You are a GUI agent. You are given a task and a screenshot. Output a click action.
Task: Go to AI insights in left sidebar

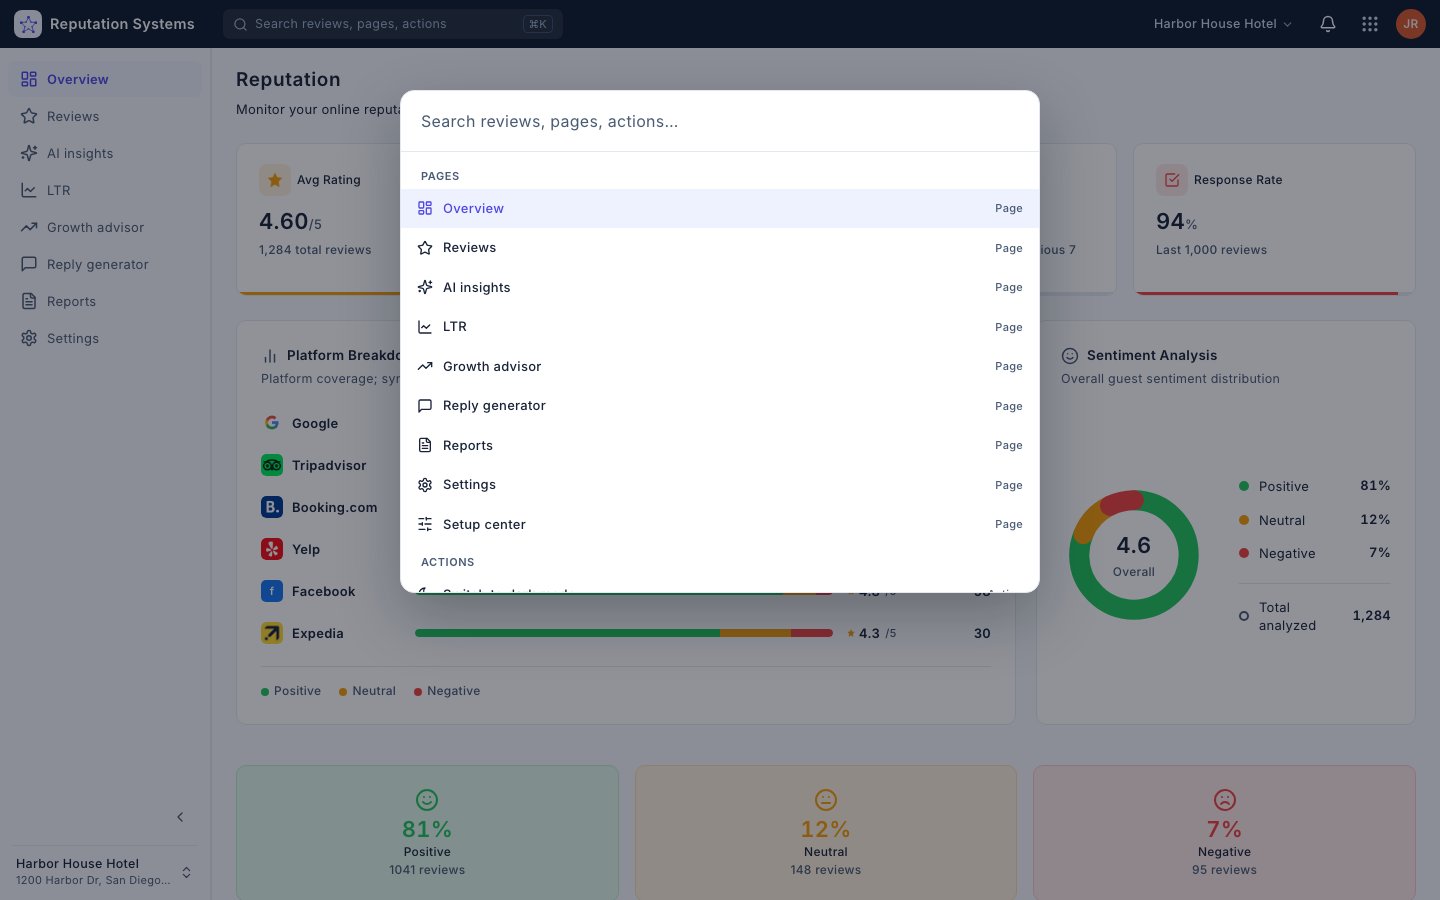point(105,153)
